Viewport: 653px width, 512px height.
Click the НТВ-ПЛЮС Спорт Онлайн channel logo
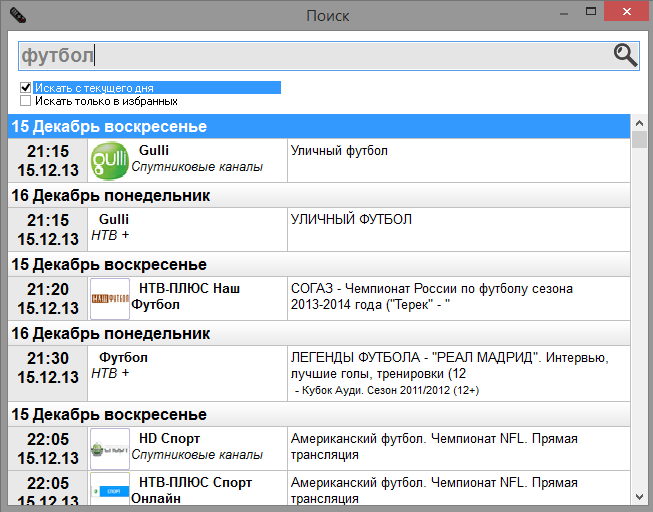pyautogui.click(x=109, y=490)
